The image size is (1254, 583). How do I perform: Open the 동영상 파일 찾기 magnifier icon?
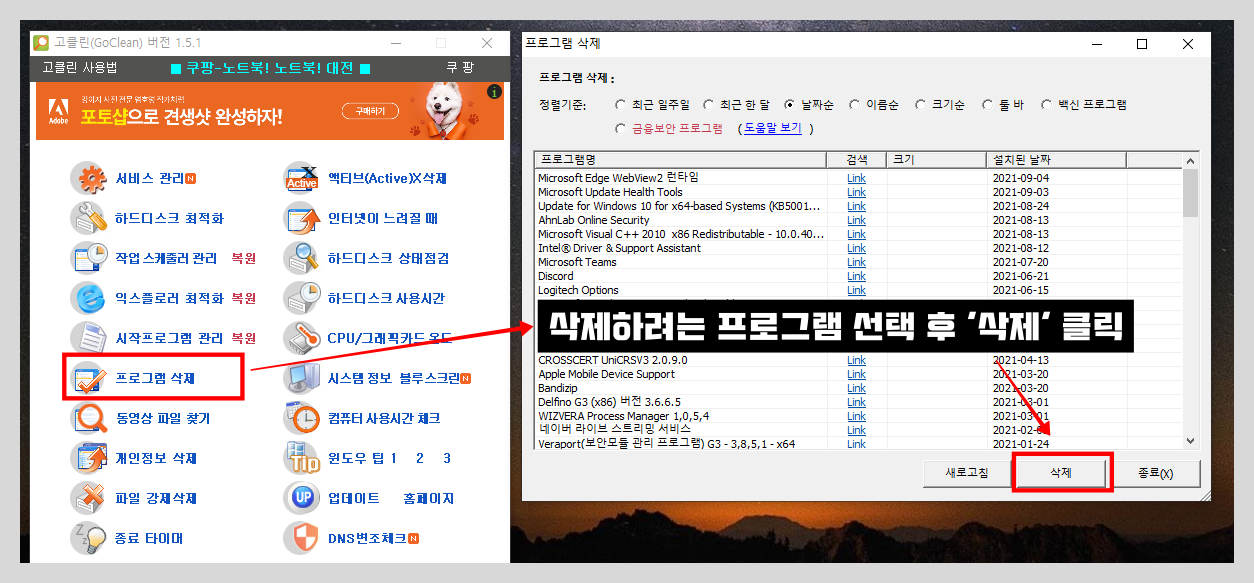tap(88, 418)
